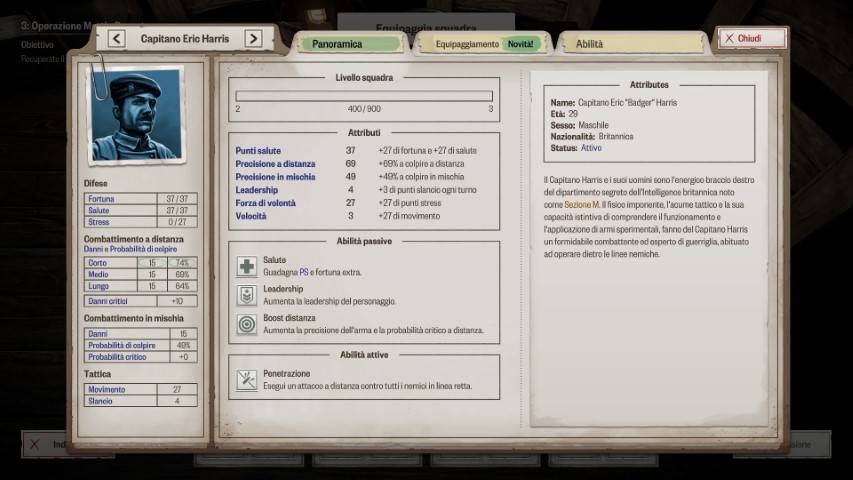Go to the next character with right arrow
The height and width of the screenshot is (480, 853).
click(x=254, y=39)
